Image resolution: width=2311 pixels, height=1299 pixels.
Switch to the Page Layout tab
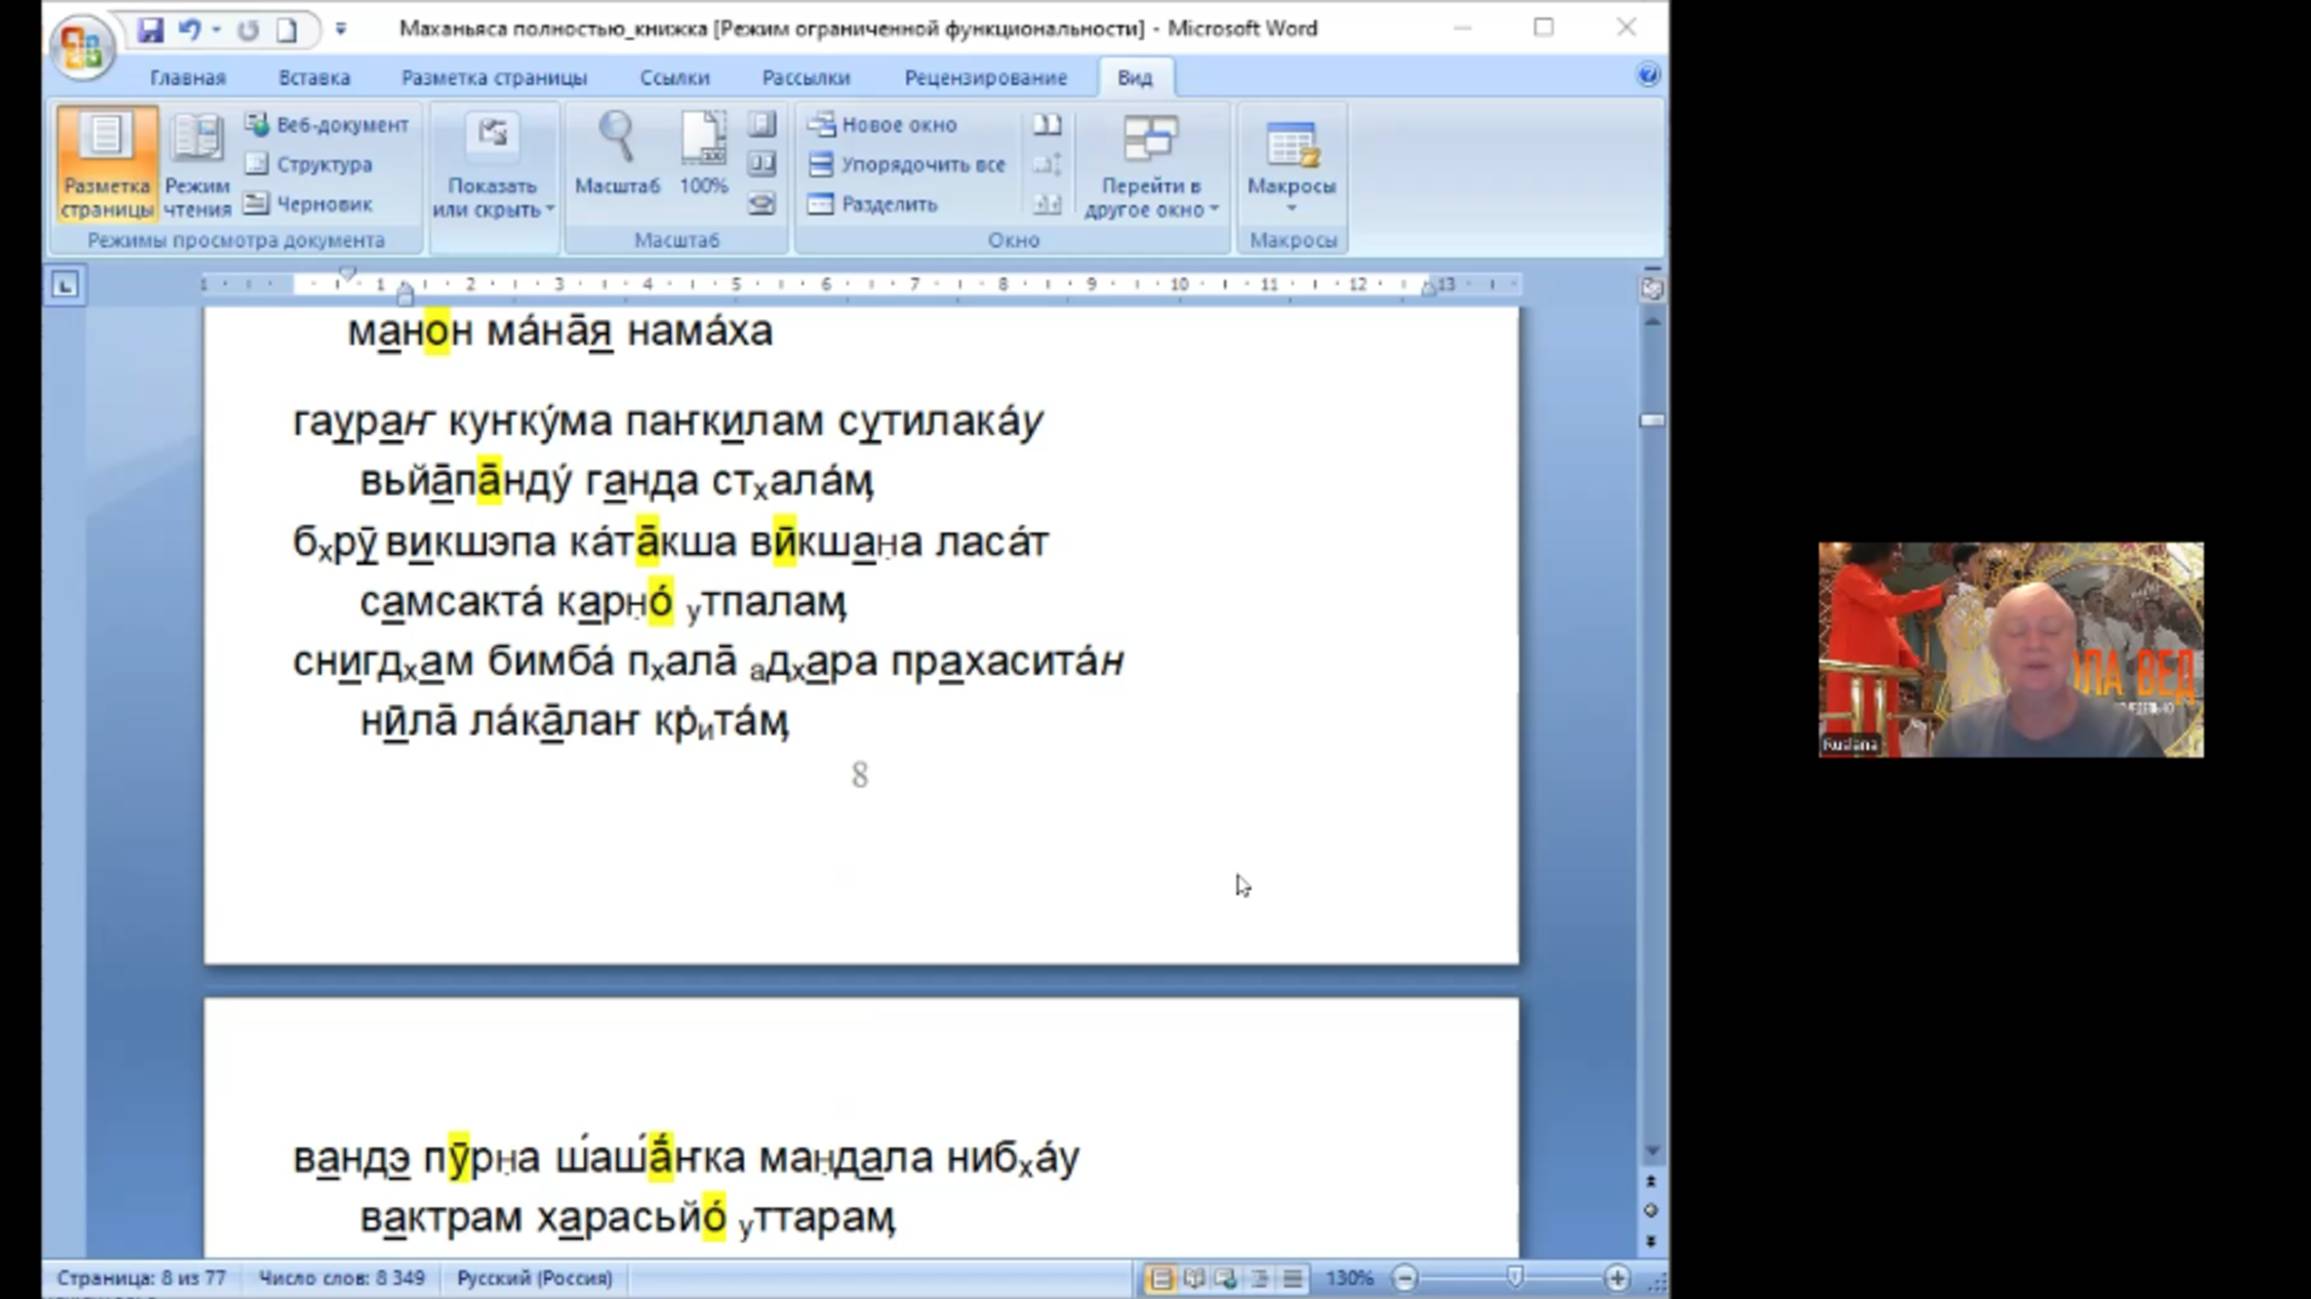pyautogui.click(x=494, y=77)
